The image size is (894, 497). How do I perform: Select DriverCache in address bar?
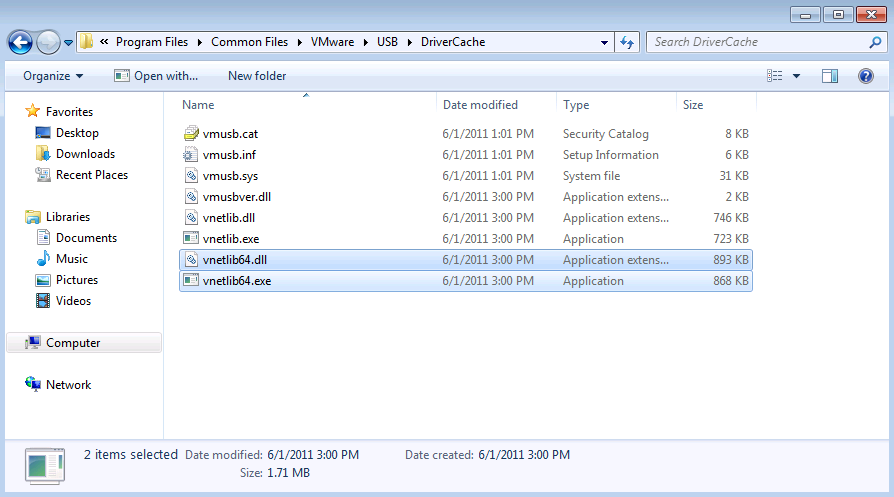tap(453, 42)
